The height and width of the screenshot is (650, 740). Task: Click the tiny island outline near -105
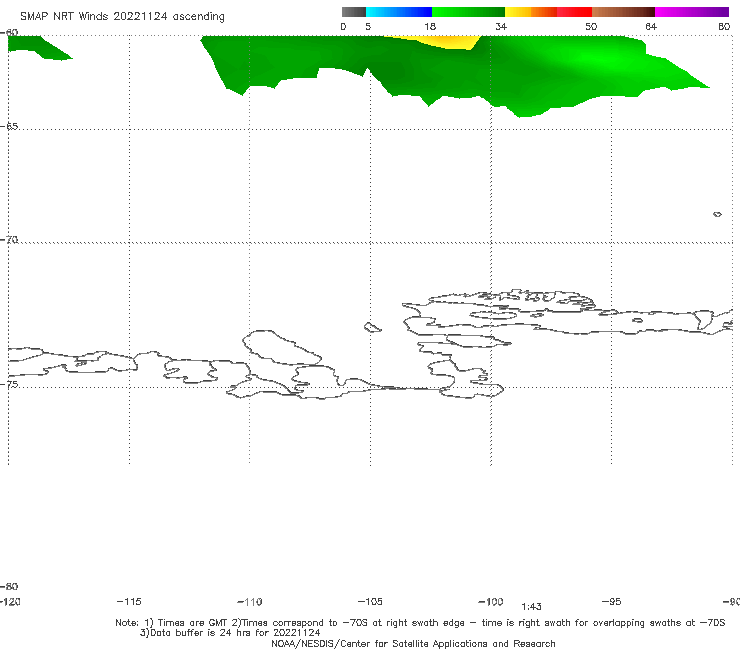pos(372,327)
